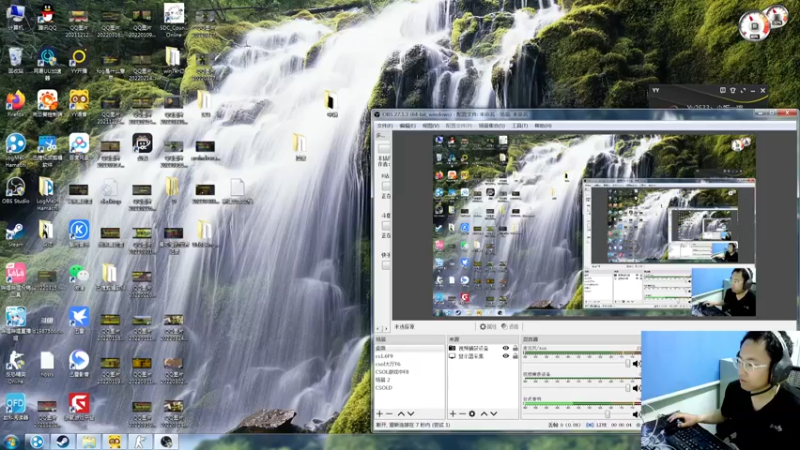
Task: Open the Tencent QQ penguin desktop icon
Action: [x=47, y=17]
